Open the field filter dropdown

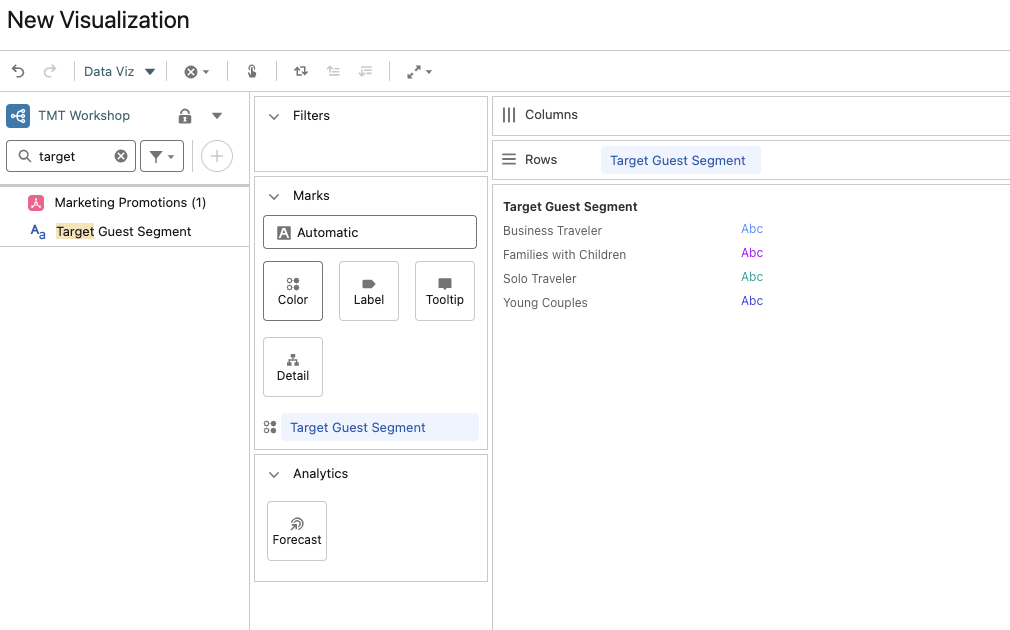click(162, 156)
